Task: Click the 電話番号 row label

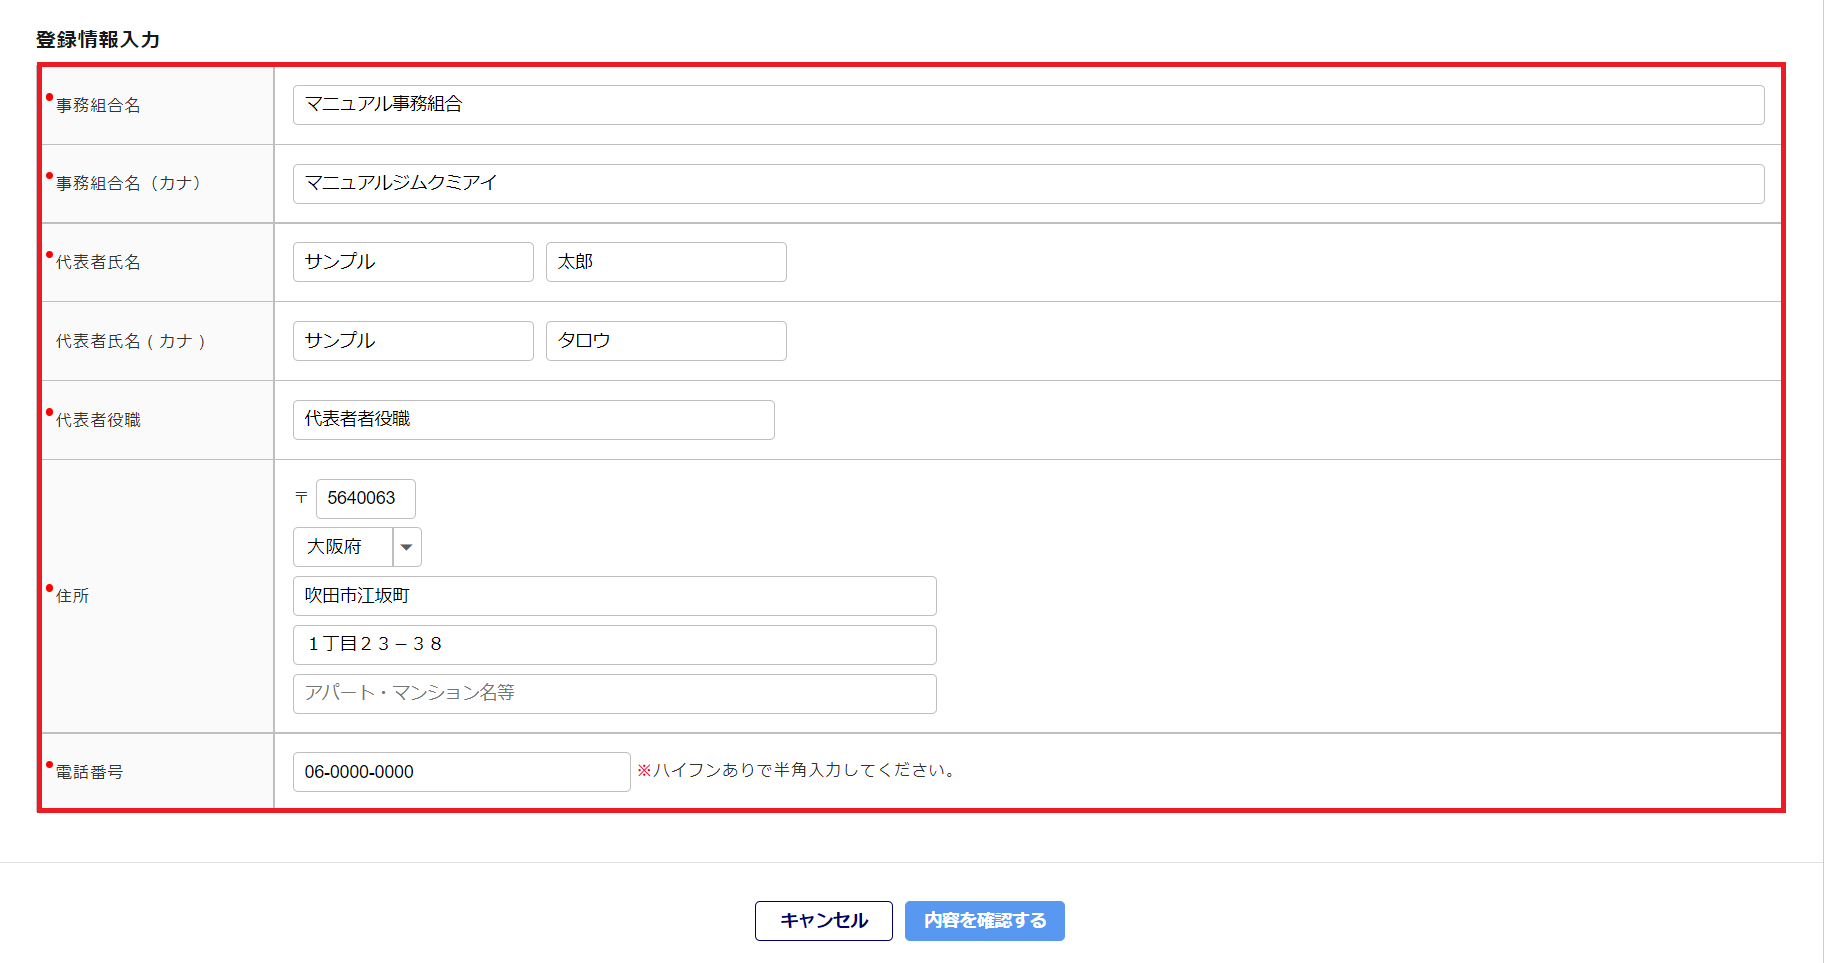Action: (x=89, y=772)
